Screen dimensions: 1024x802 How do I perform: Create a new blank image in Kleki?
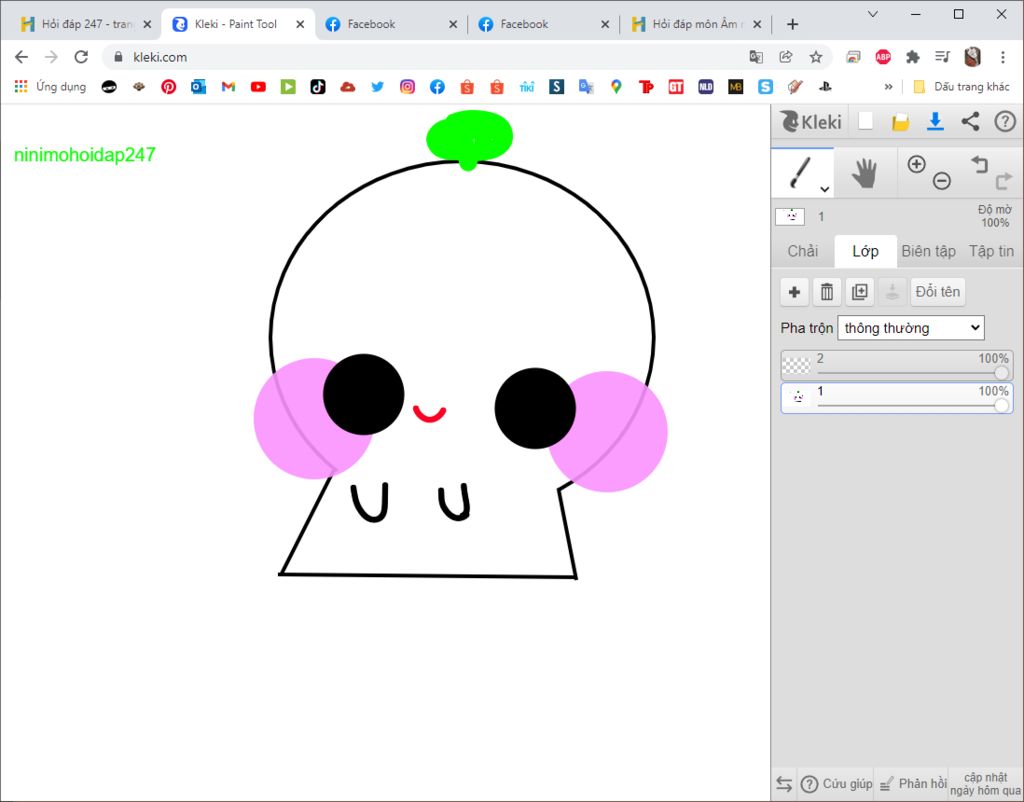click(865, 121)
